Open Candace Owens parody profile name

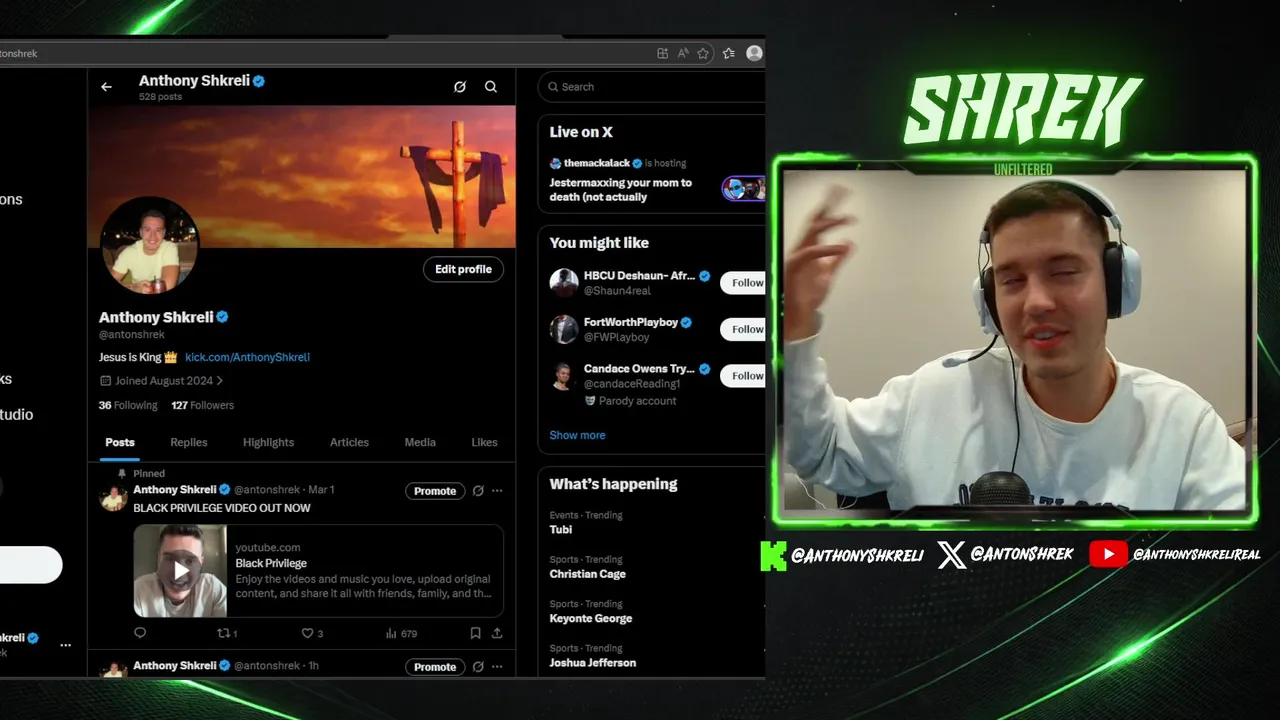[639, 369]
